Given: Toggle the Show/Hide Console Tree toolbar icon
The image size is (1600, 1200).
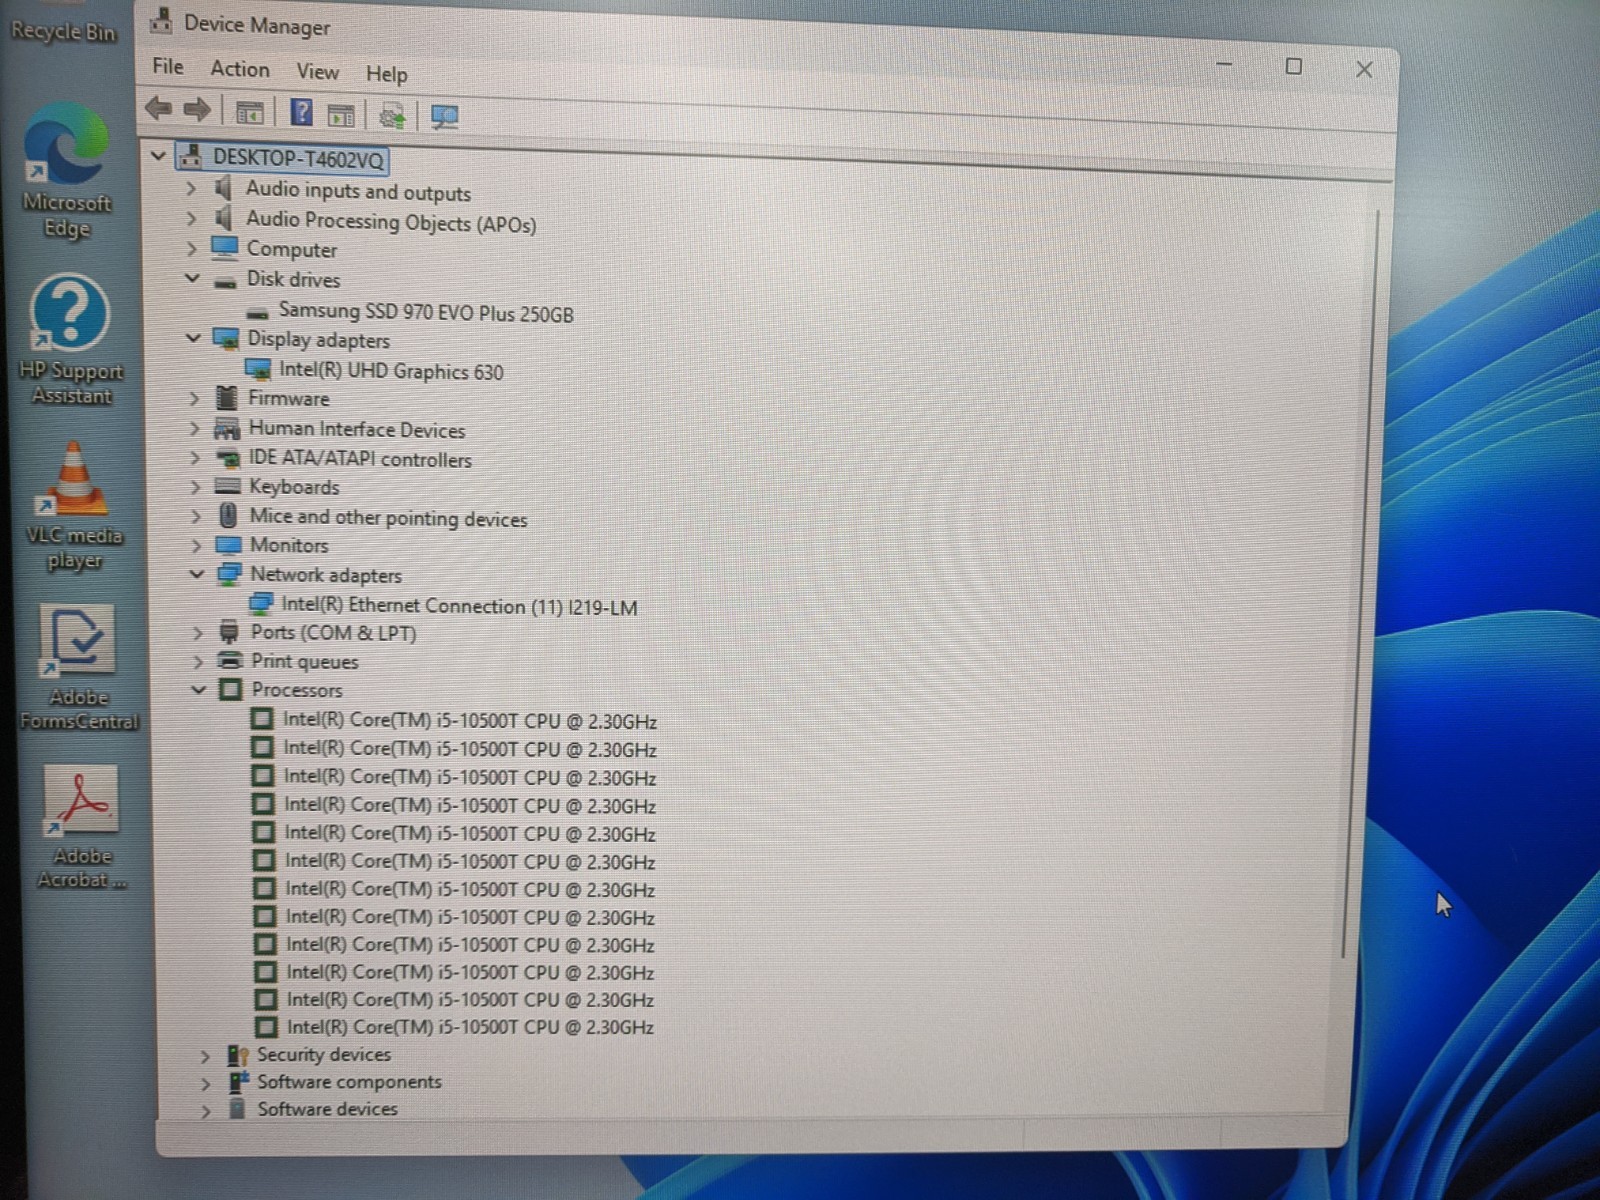Looking at the screenshot, I should point(249,112).
